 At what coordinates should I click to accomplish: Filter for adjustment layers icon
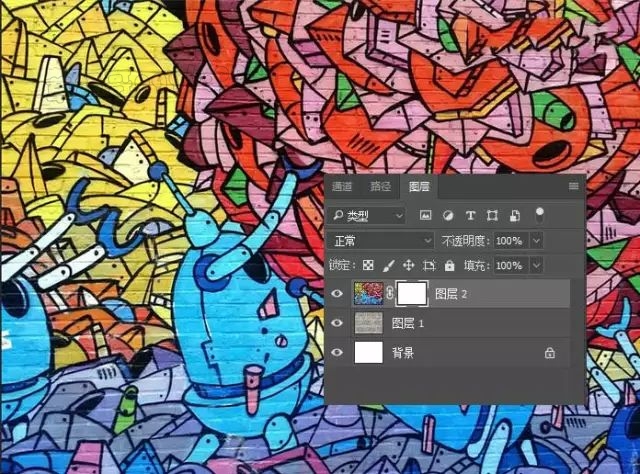[x=448, y=215]
